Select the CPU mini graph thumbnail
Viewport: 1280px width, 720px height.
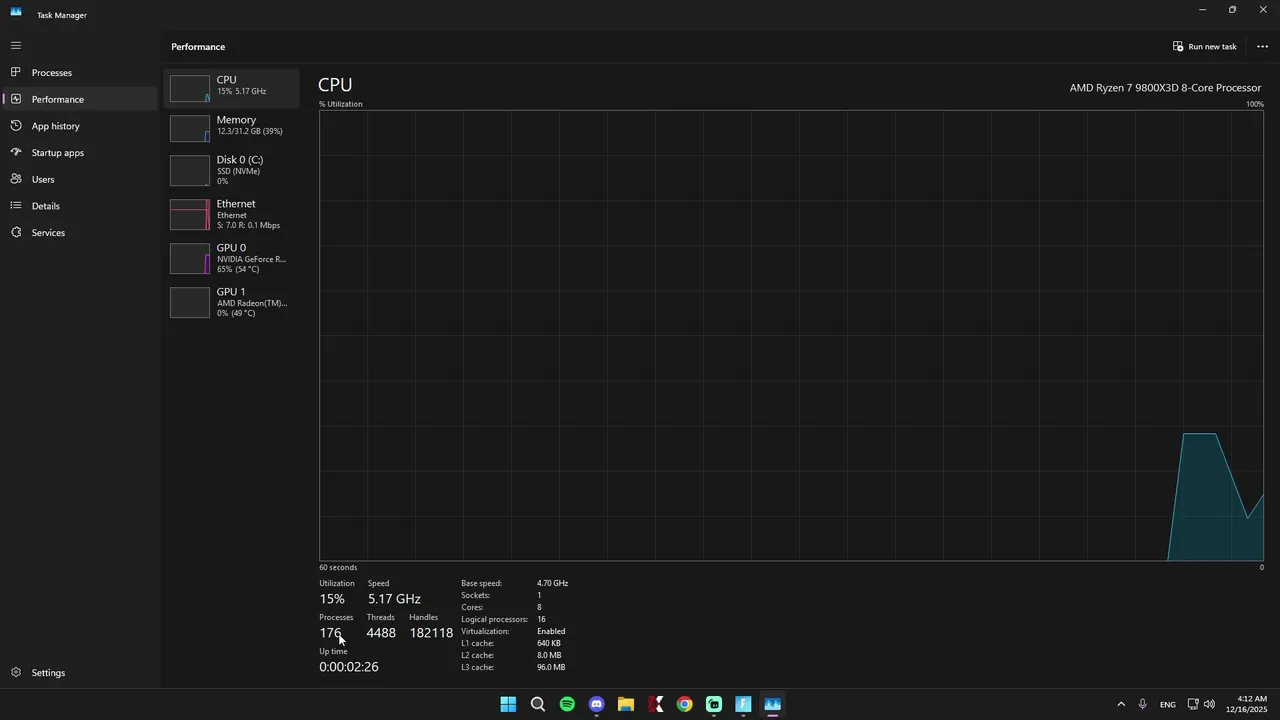click(x=190, y=88)
